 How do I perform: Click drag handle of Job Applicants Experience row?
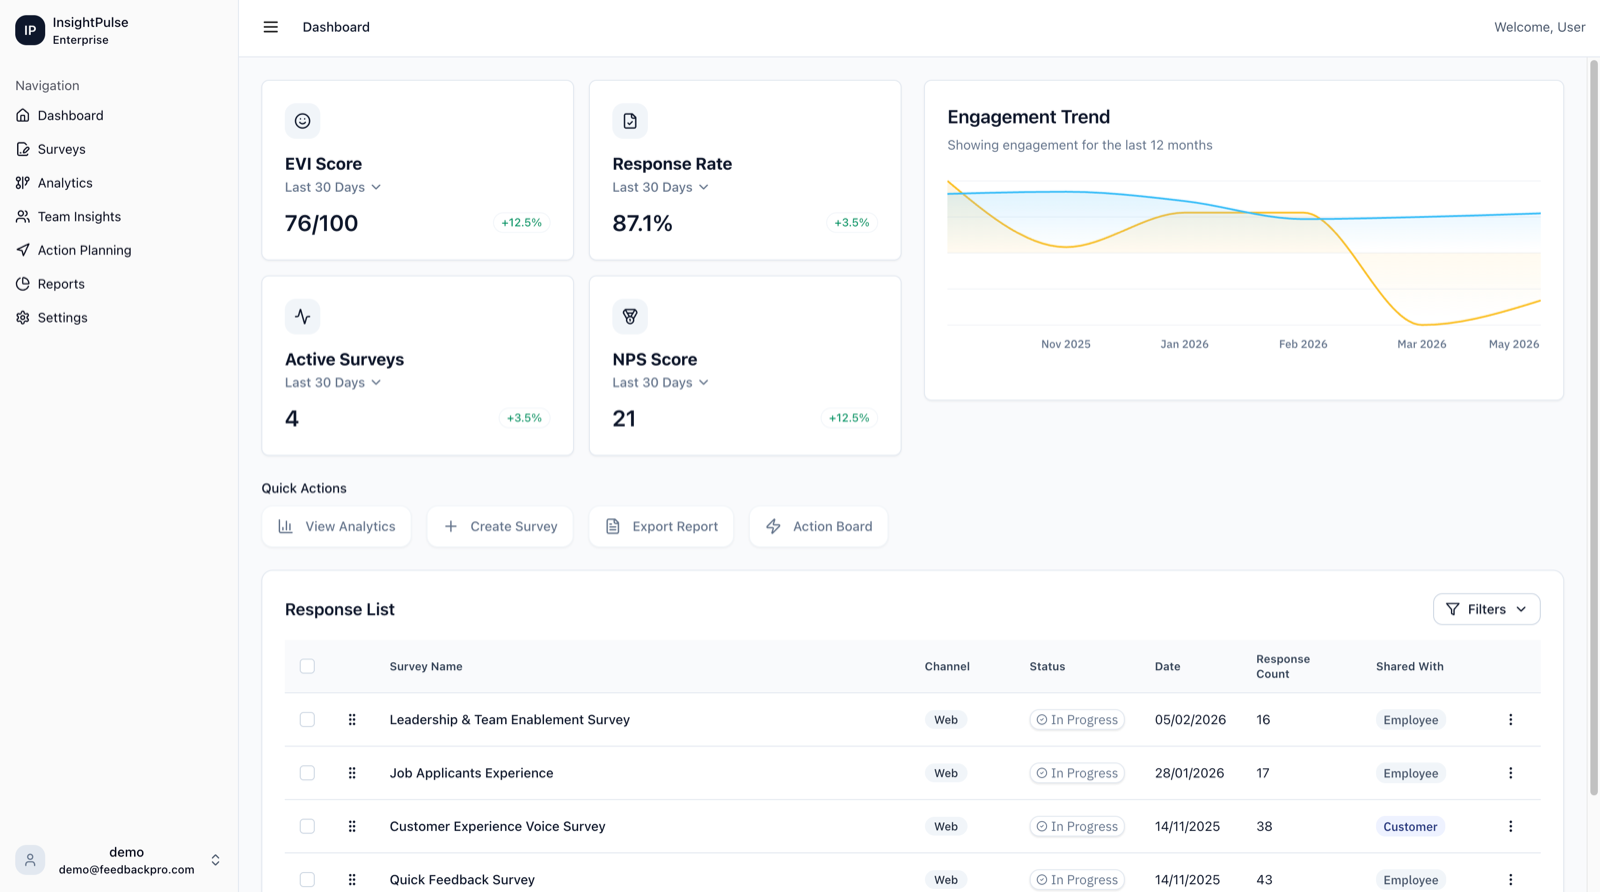[x=352, y=773]
